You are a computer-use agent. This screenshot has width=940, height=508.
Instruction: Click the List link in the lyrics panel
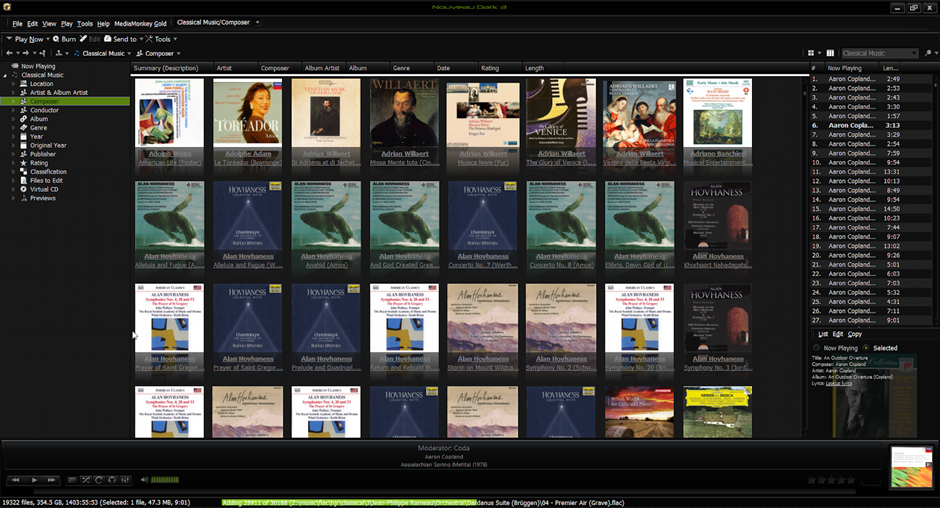point(823,334)
